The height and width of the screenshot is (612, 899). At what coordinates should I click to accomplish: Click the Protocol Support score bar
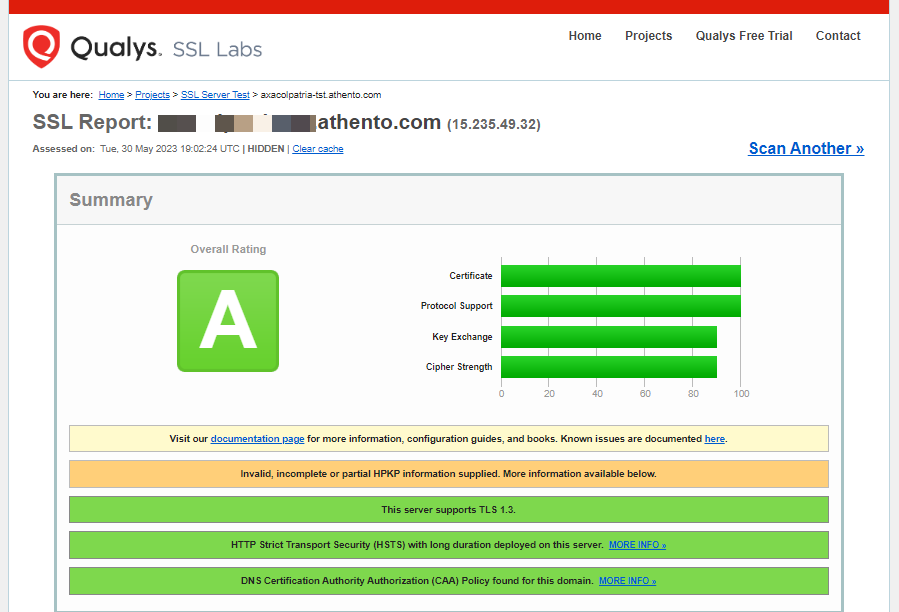pos(620,306)
